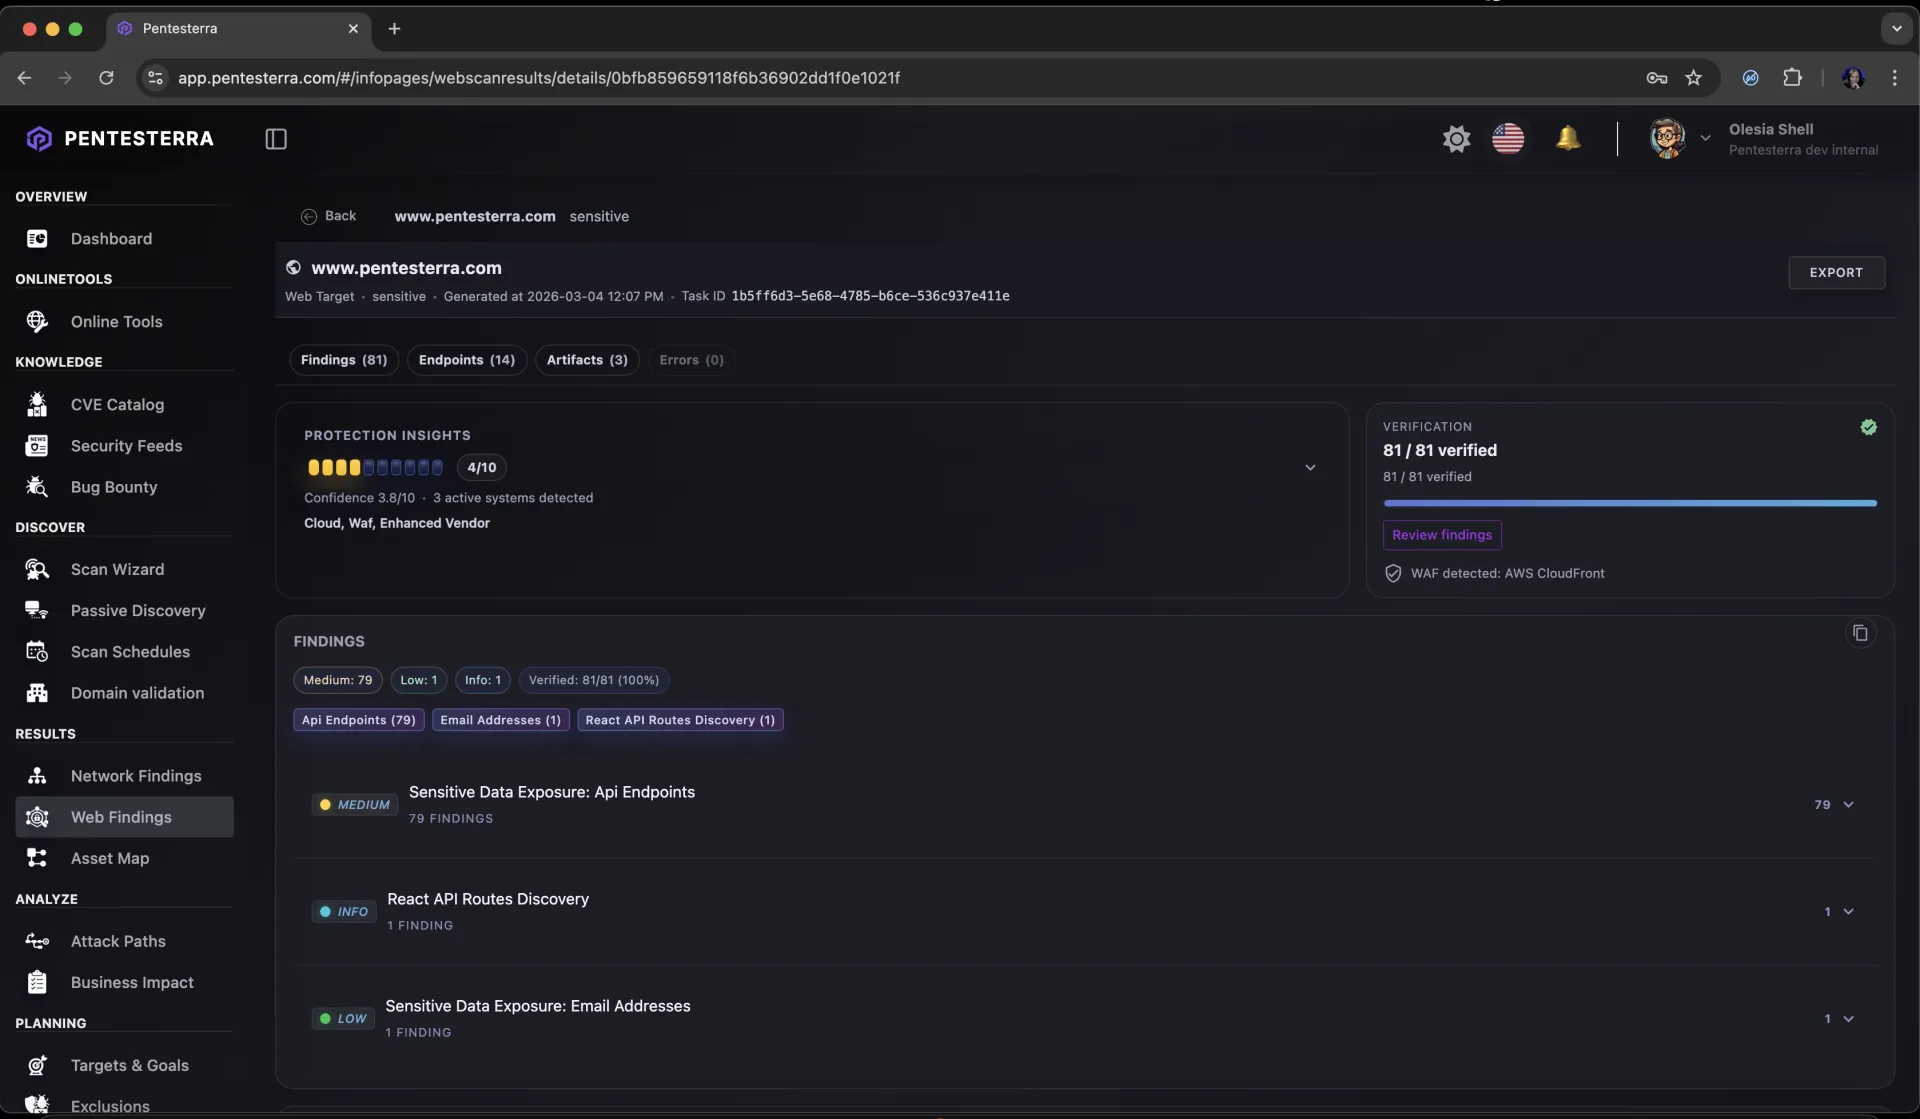Open Bug Bounty in sidebar

(x=113, y=487)
